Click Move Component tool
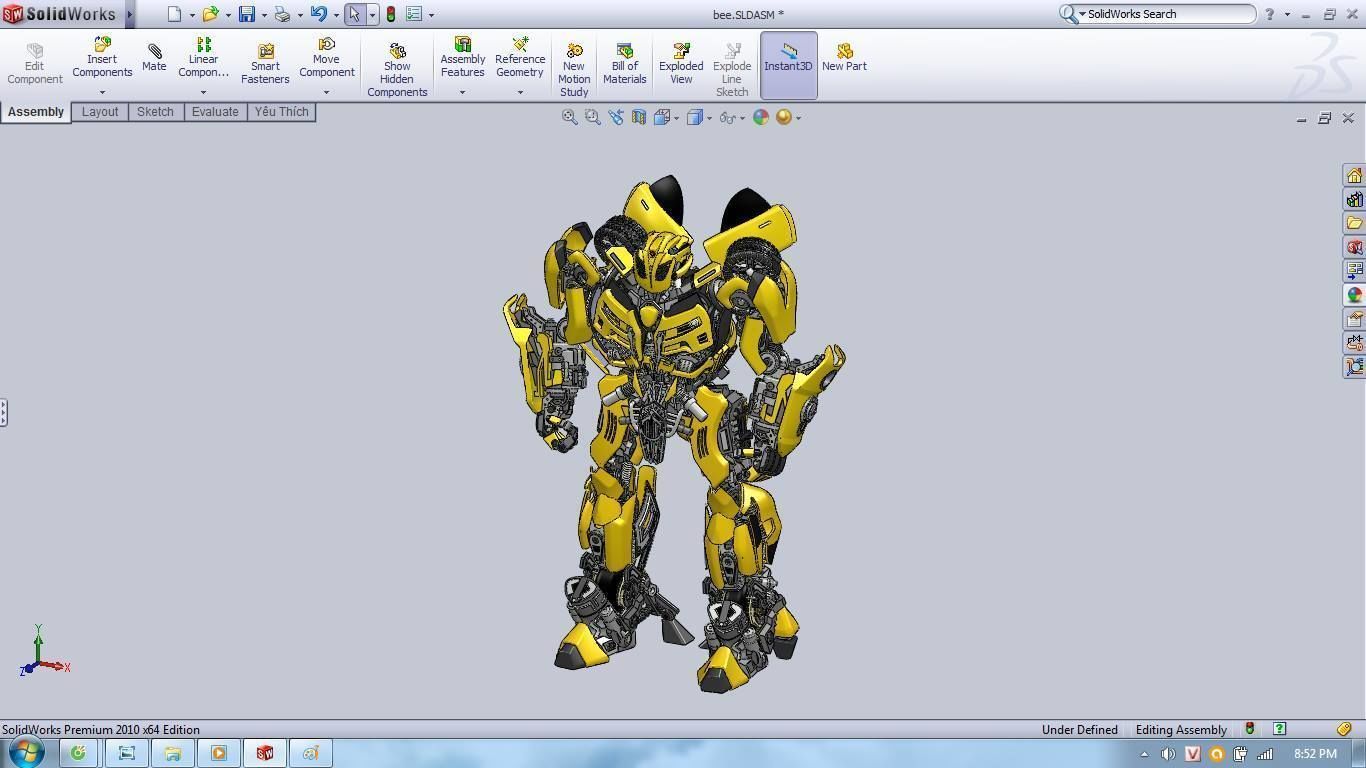The height and width of the screenshot is (768, 1366). click(326, 57)
